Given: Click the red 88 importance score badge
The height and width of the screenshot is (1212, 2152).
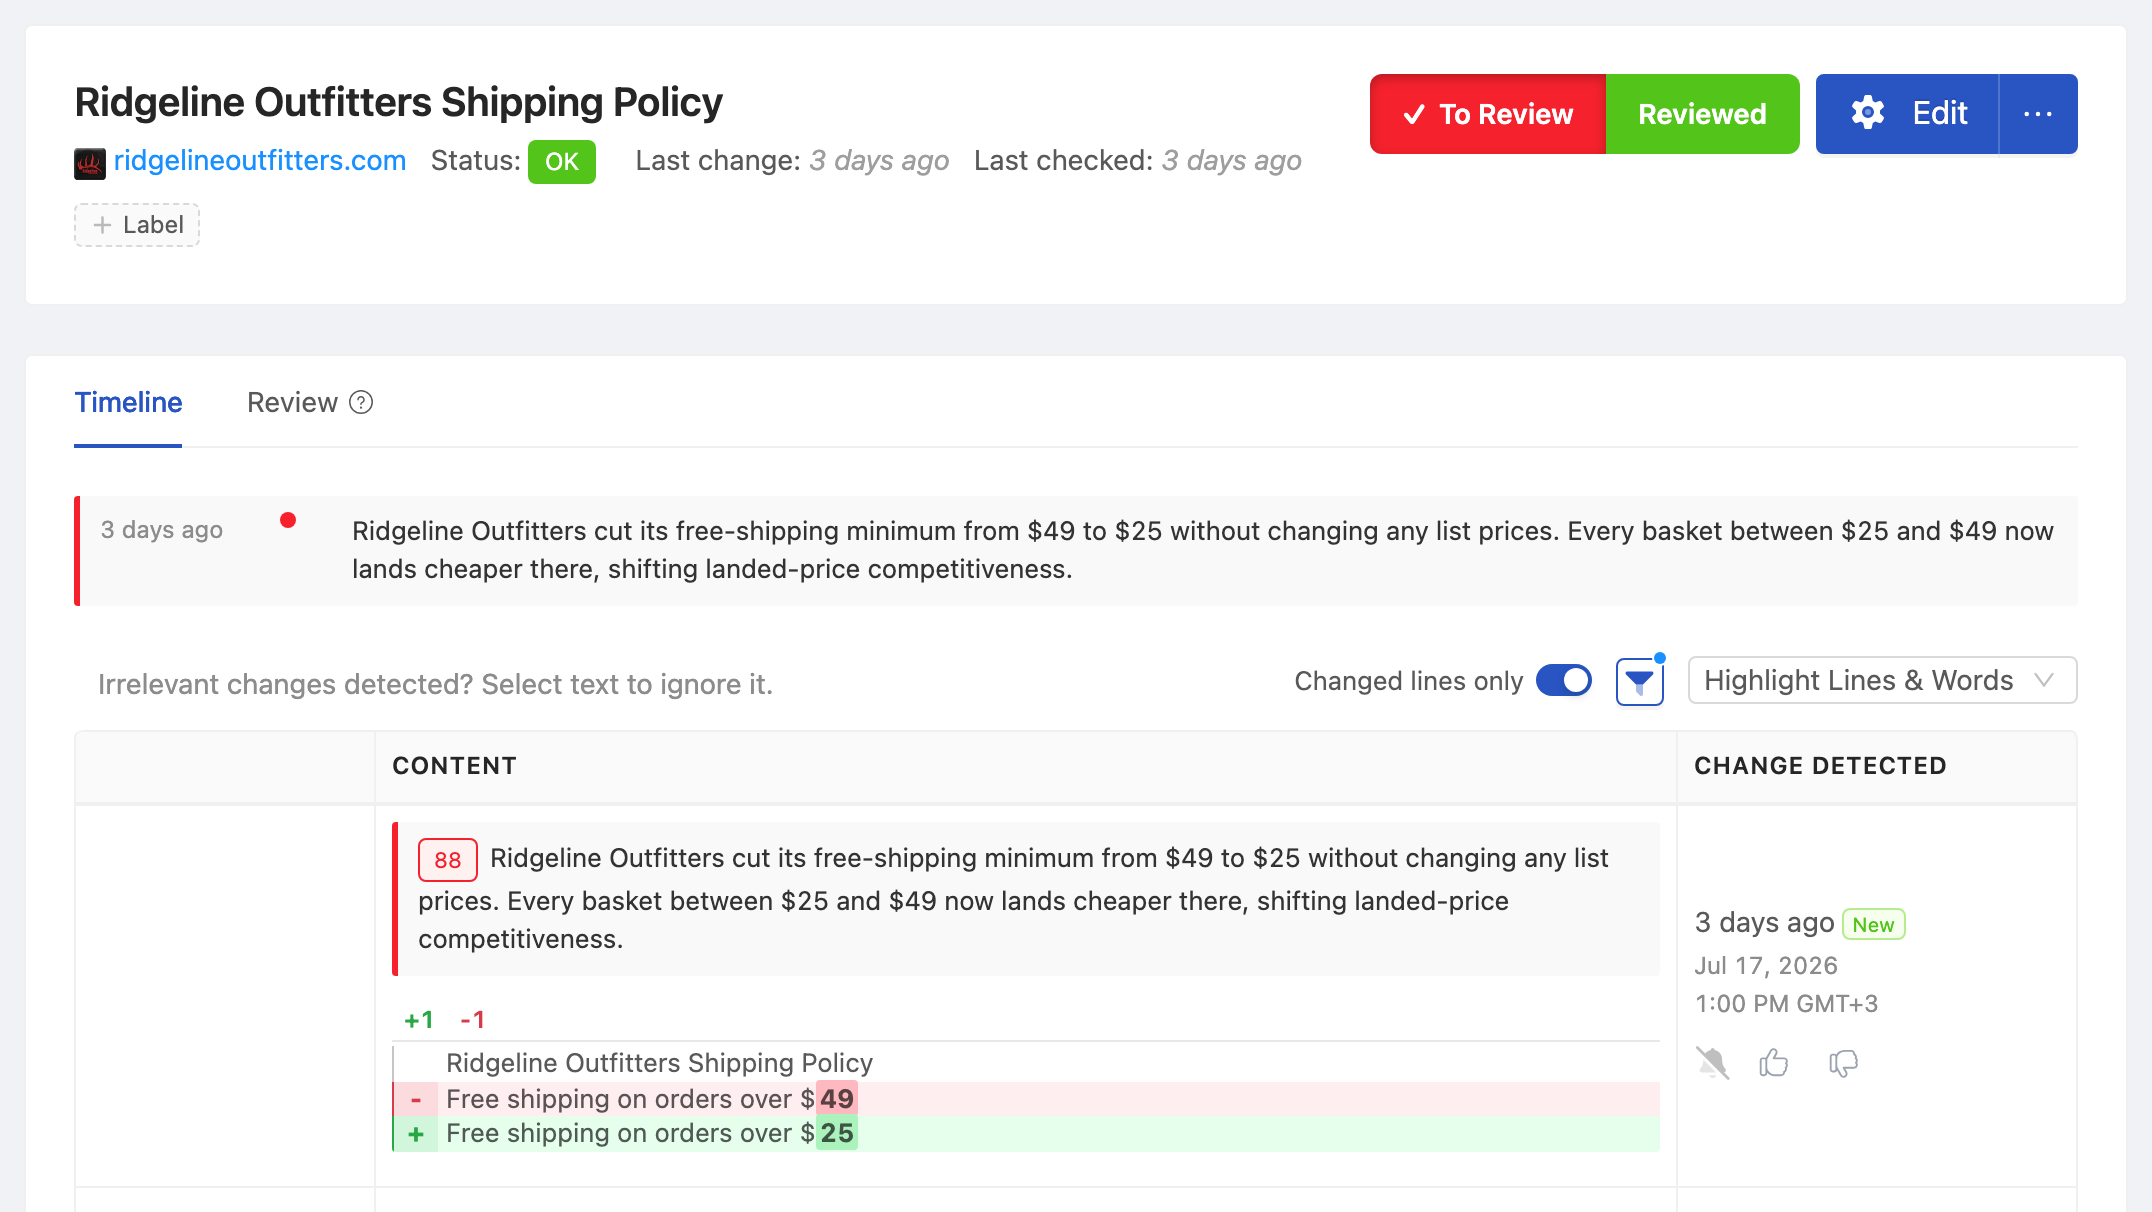Looking at the screenshot, I should 447,860.
